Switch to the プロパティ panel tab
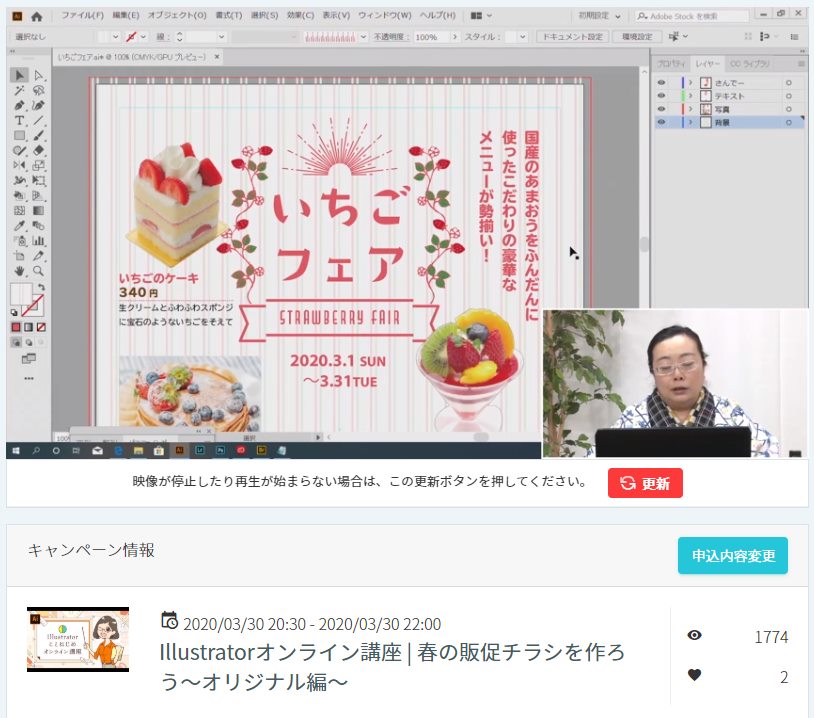Viewport: 814px width, 718px height. tap(671, 63)
